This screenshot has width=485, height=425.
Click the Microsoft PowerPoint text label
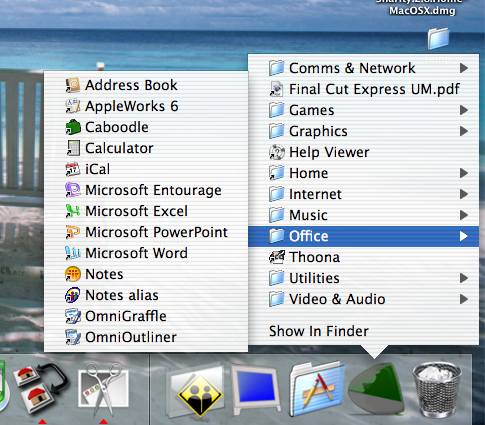[x=156, y=232]
